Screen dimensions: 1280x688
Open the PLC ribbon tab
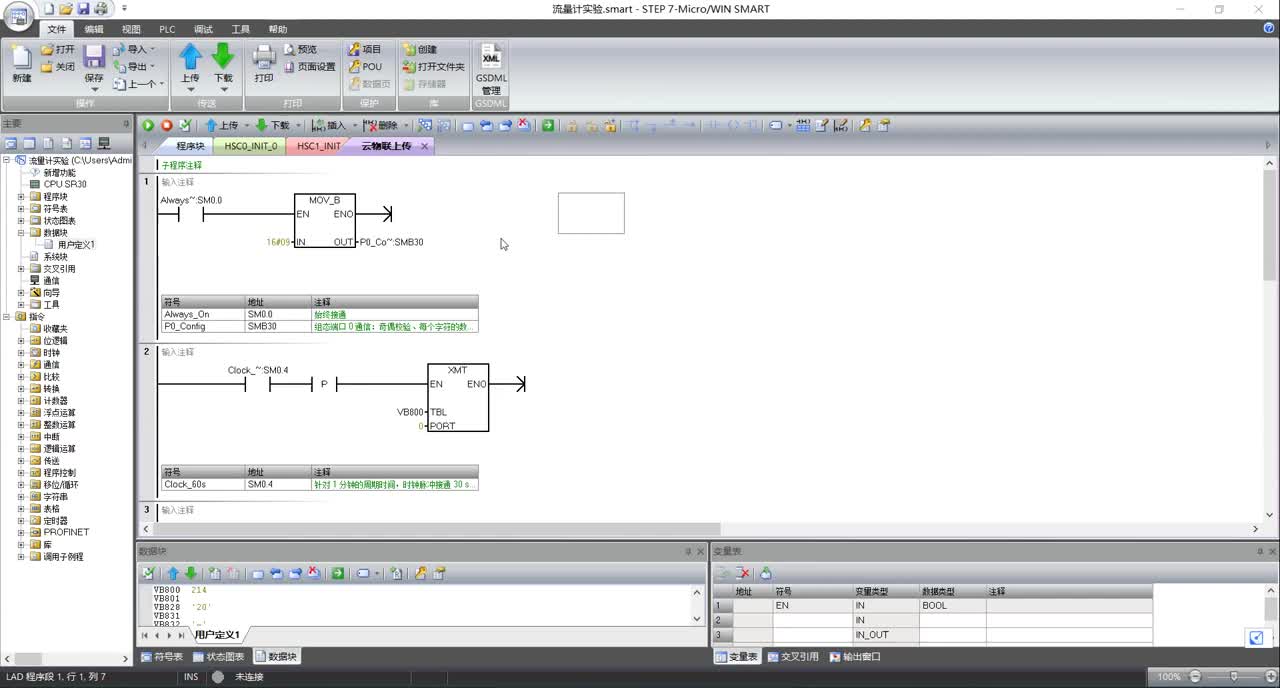coord(167,29)
